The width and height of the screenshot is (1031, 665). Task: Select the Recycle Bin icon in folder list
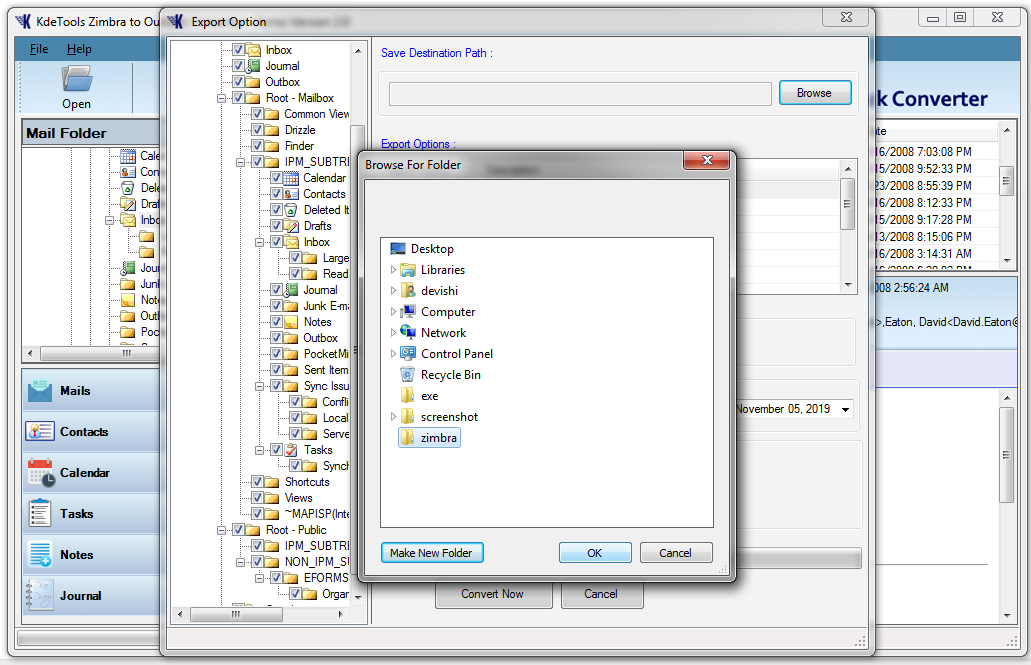(x=408, y=375)
